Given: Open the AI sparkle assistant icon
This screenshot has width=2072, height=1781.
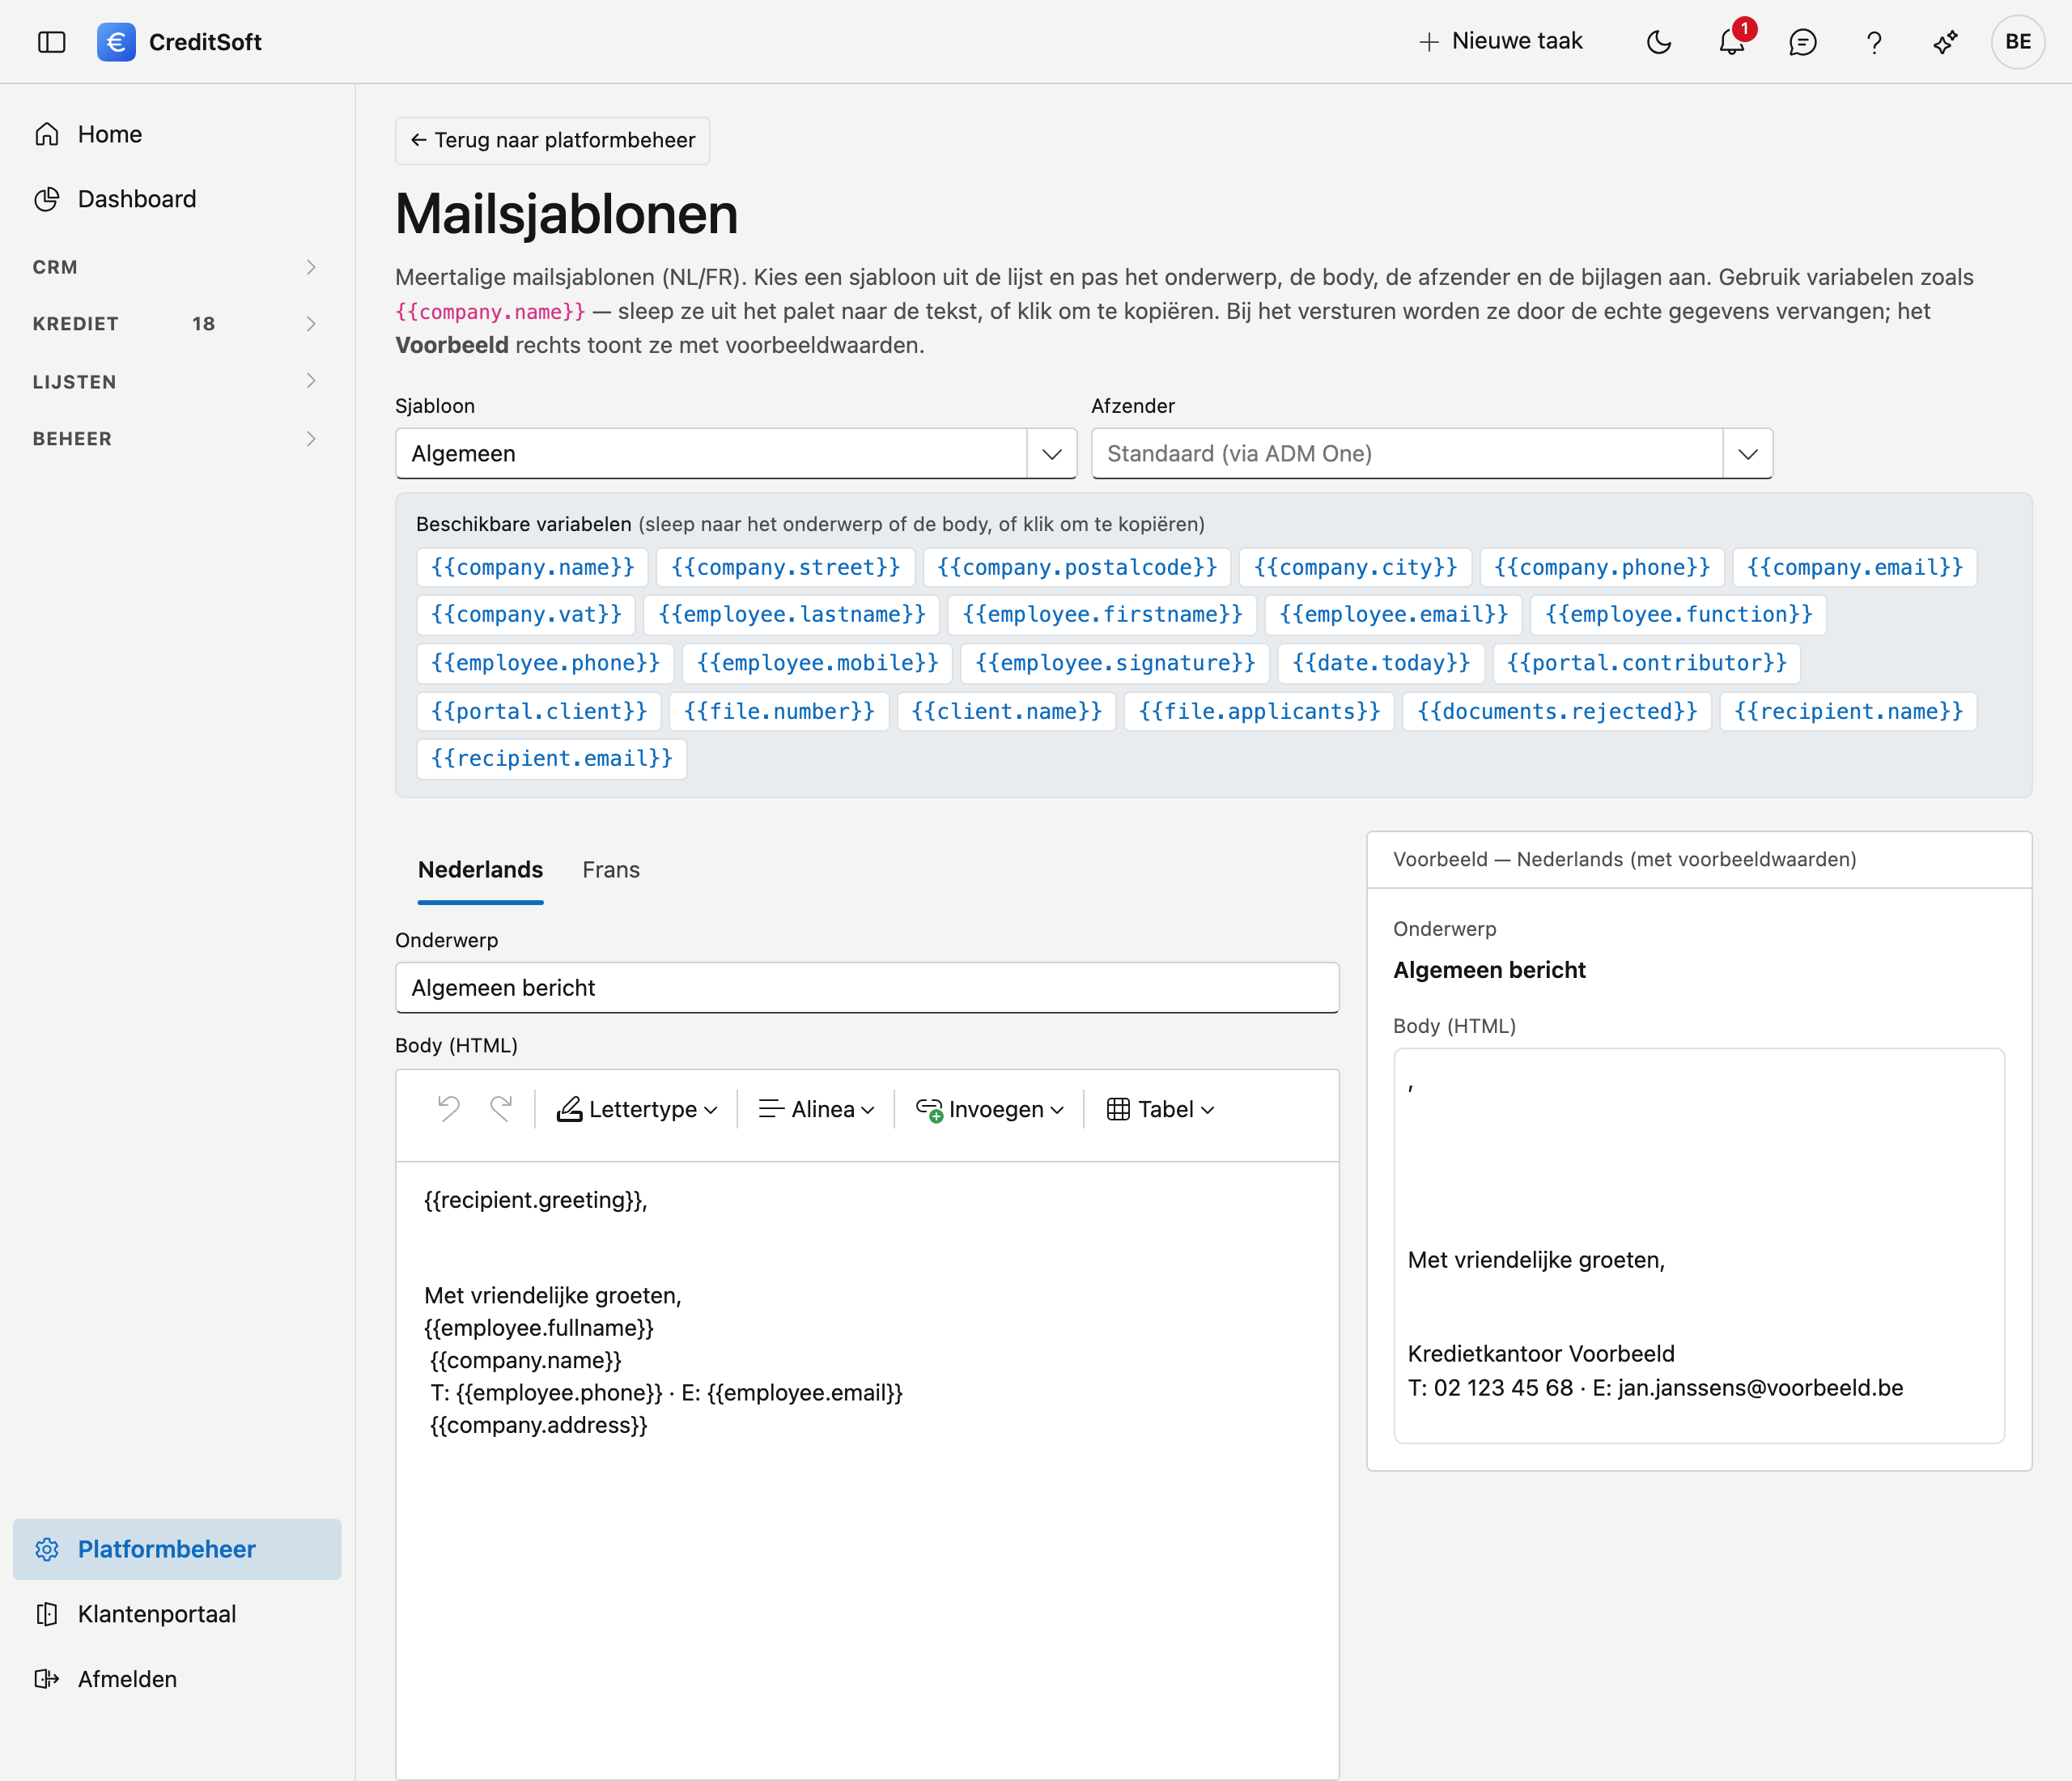Looking at the screenshot, I should pyautogui.click(x=1946, y=42).
